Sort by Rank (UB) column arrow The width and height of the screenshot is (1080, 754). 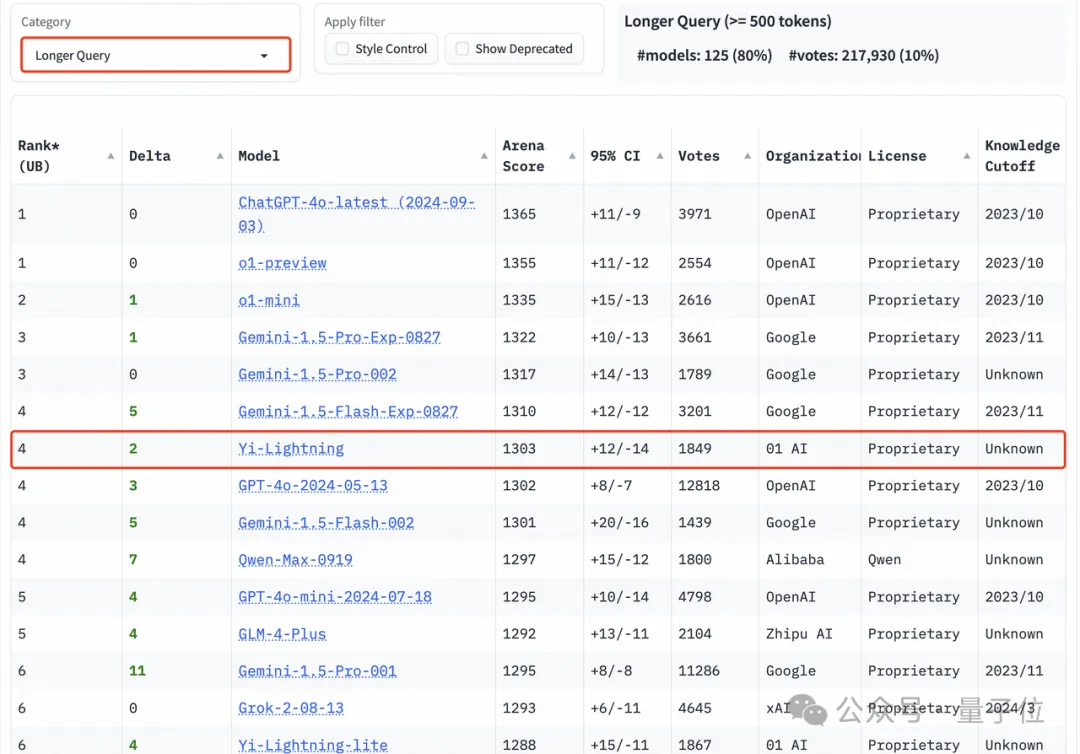(x=110, y=156)
